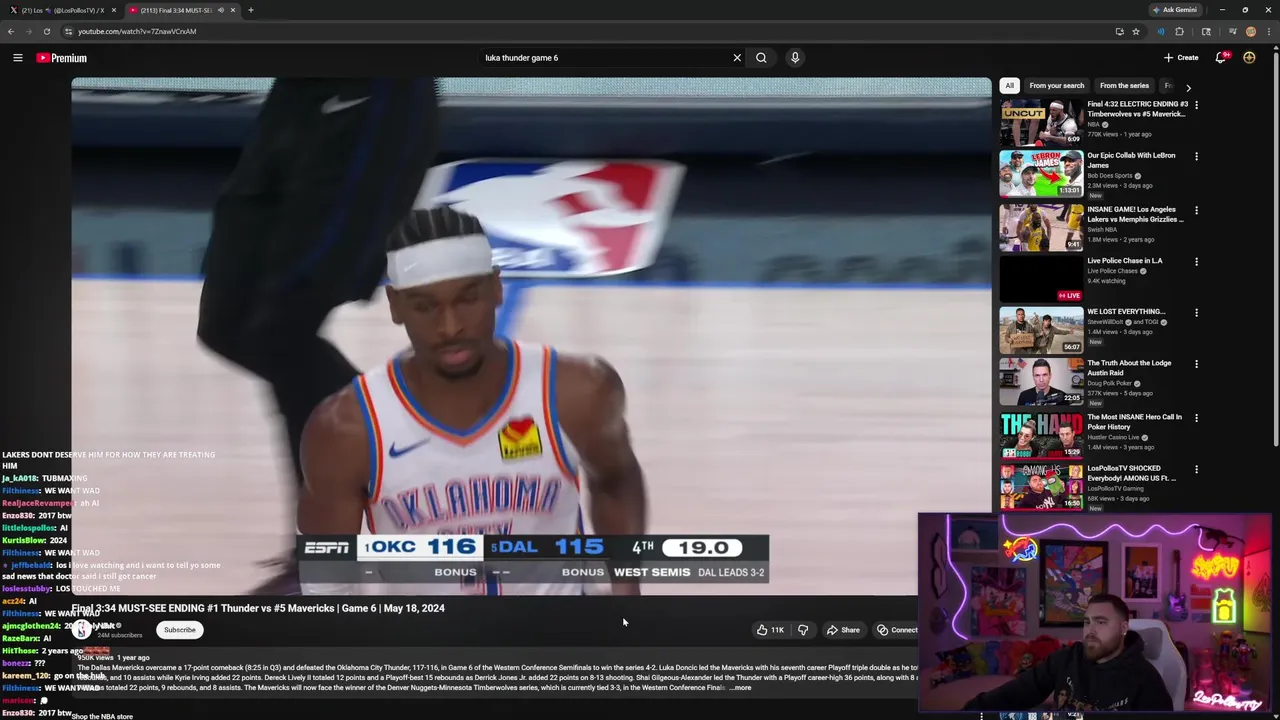Reload the page

click(x=46, y=31)
